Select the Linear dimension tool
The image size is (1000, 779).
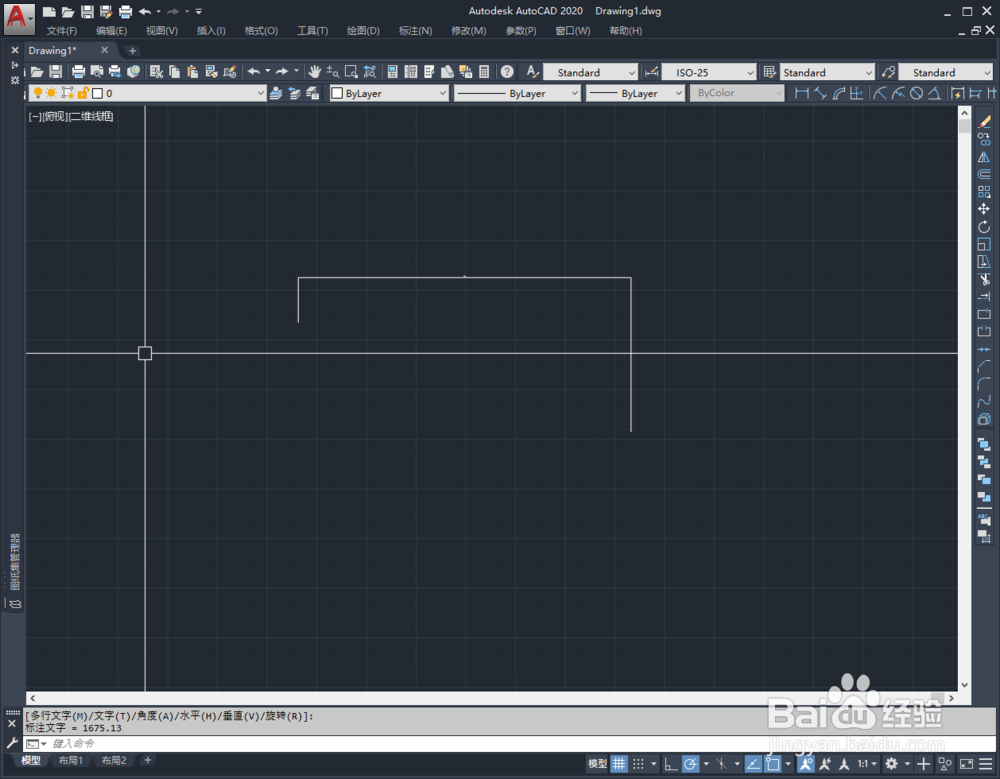click(x=802, y=93)
